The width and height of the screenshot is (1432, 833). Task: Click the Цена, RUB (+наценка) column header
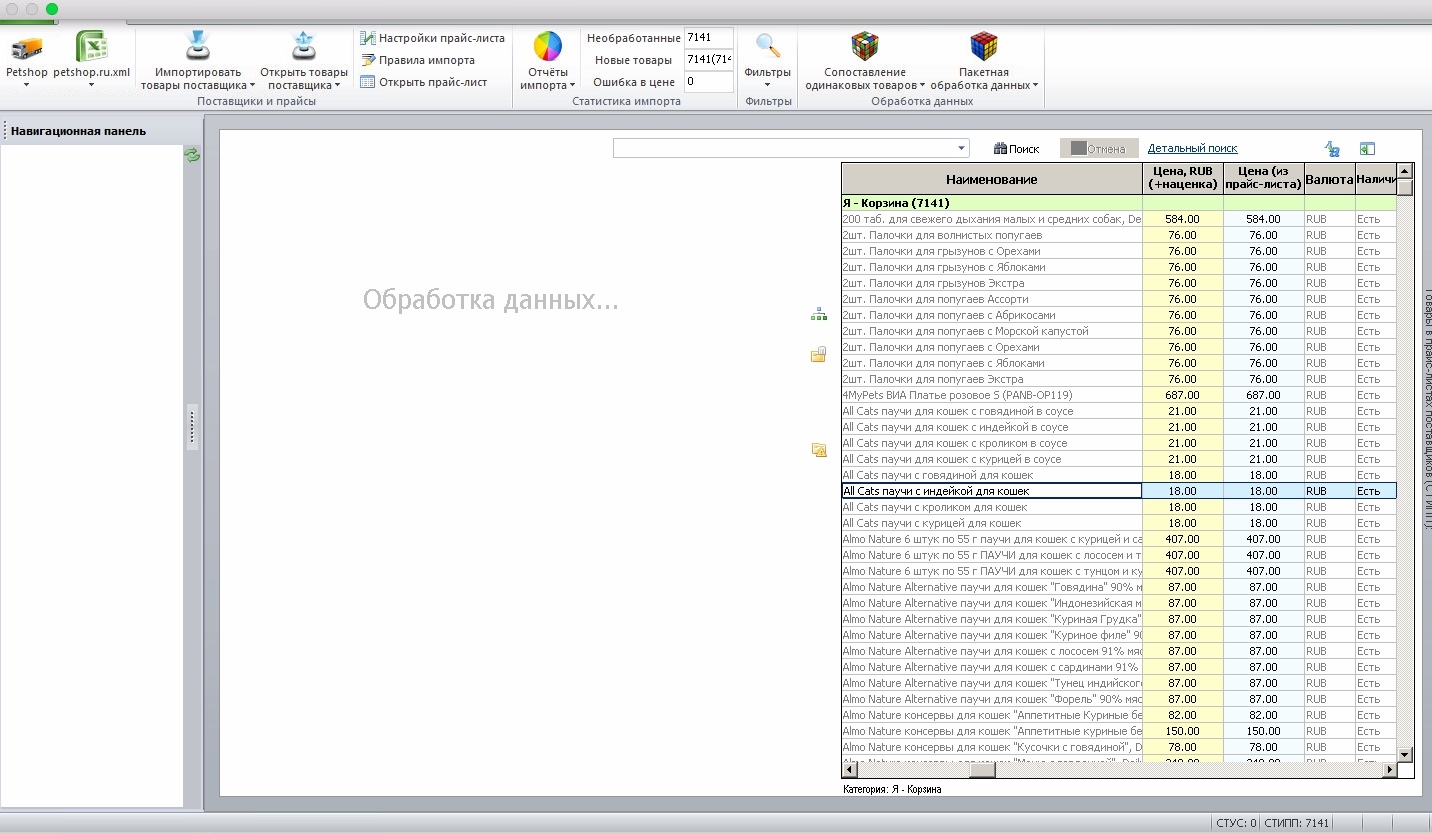(x=1183, y=179)
